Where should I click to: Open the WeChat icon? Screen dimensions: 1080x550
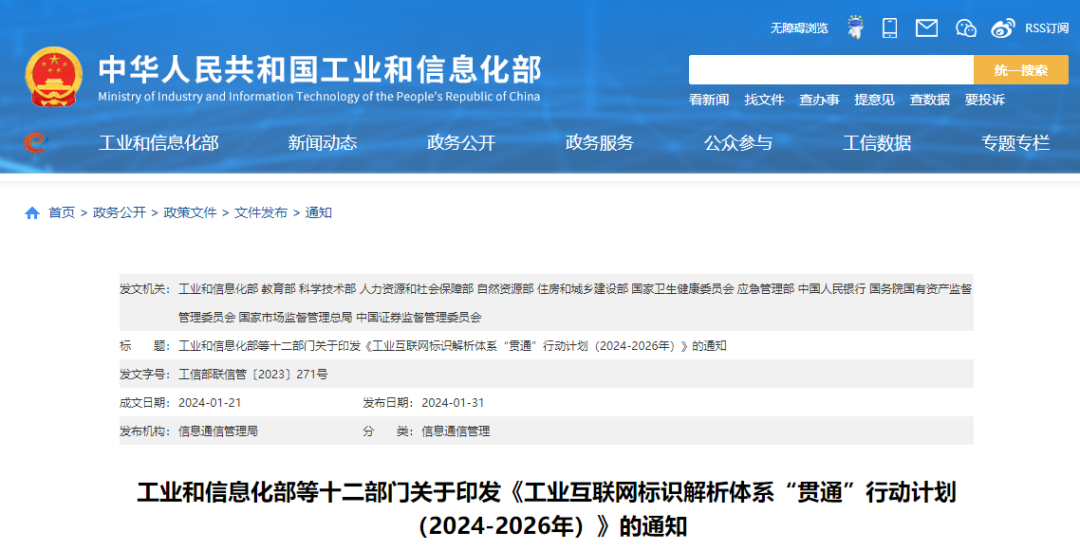966,28
